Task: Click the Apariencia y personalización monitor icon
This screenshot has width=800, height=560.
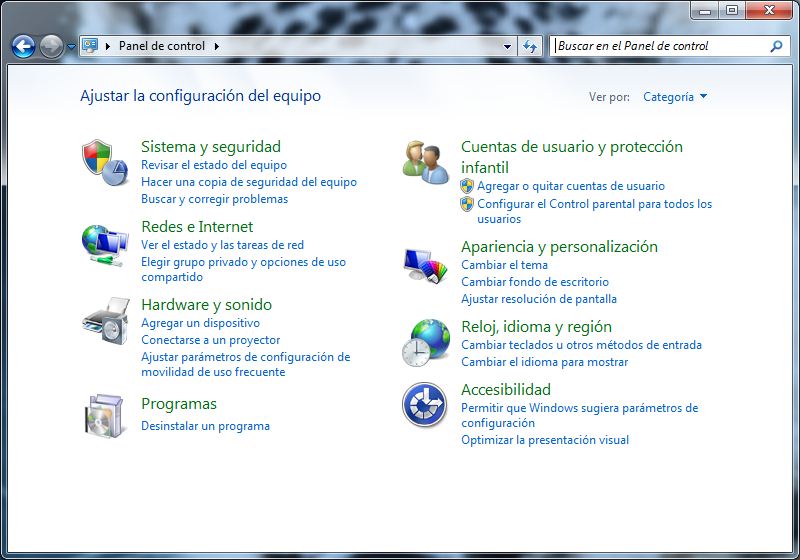Action: point(425,264)
